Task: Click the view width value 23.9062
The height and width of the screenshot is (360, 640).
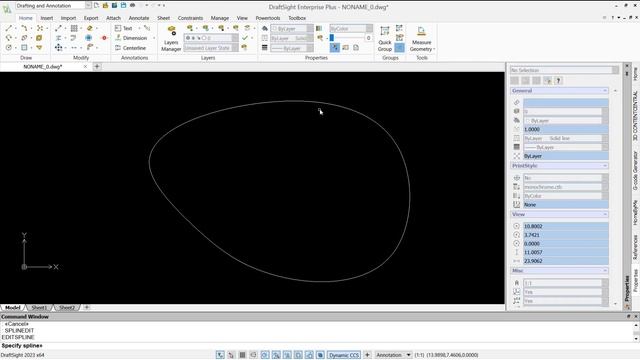Action: (566, 261)
